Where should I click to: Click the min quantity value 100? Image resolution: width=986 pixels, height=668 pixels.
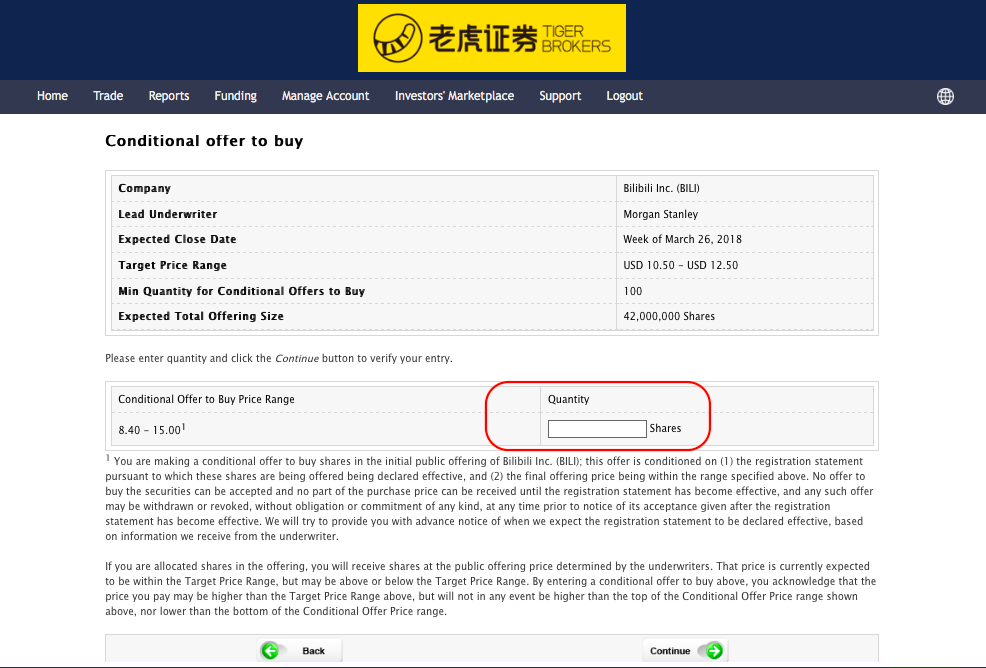[x=633, y=291]
